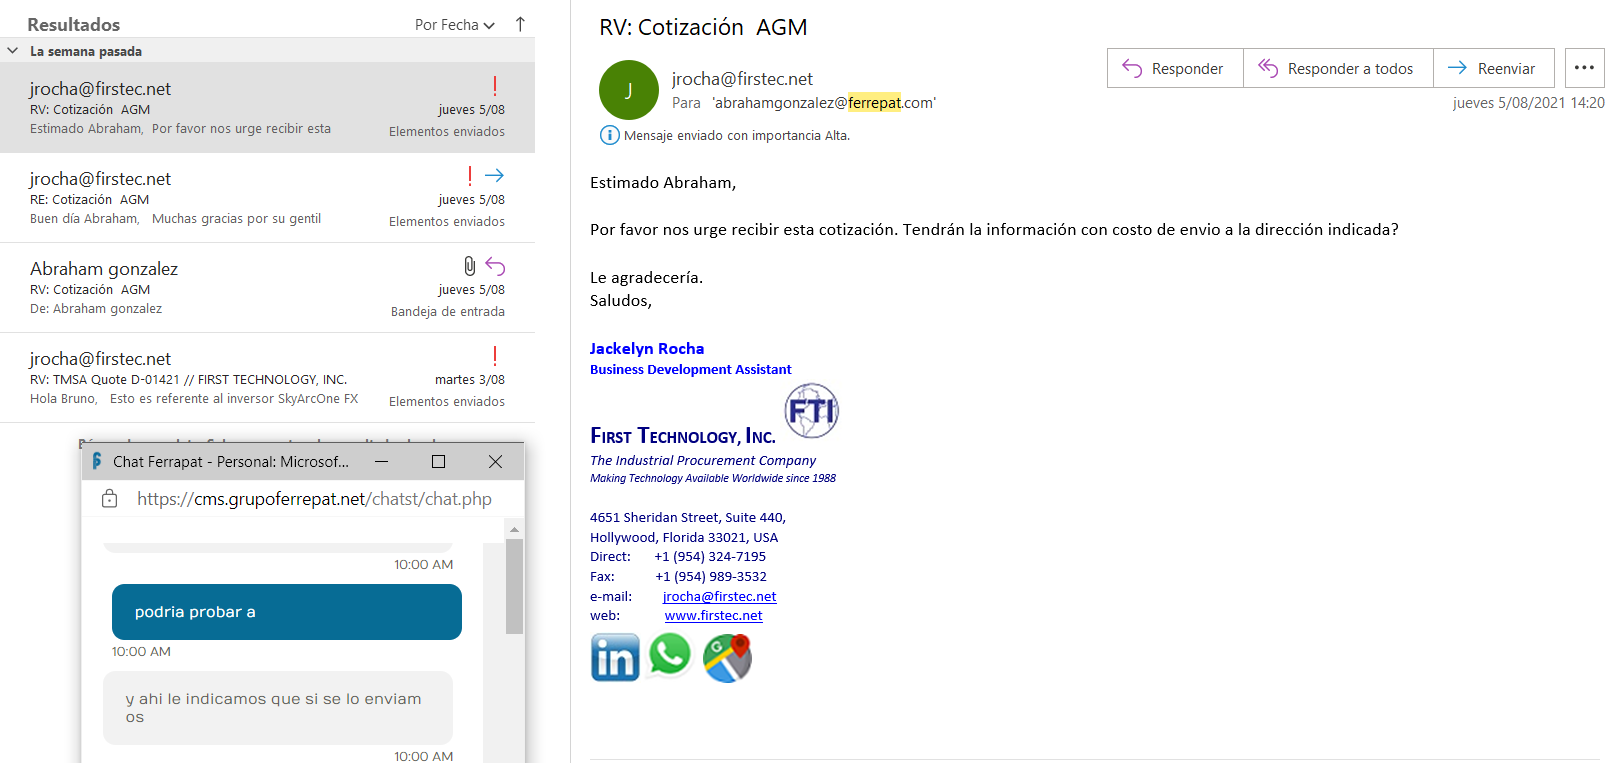
Task: Click the Google Maps icon in signature
Action: (x=727, y=658)
